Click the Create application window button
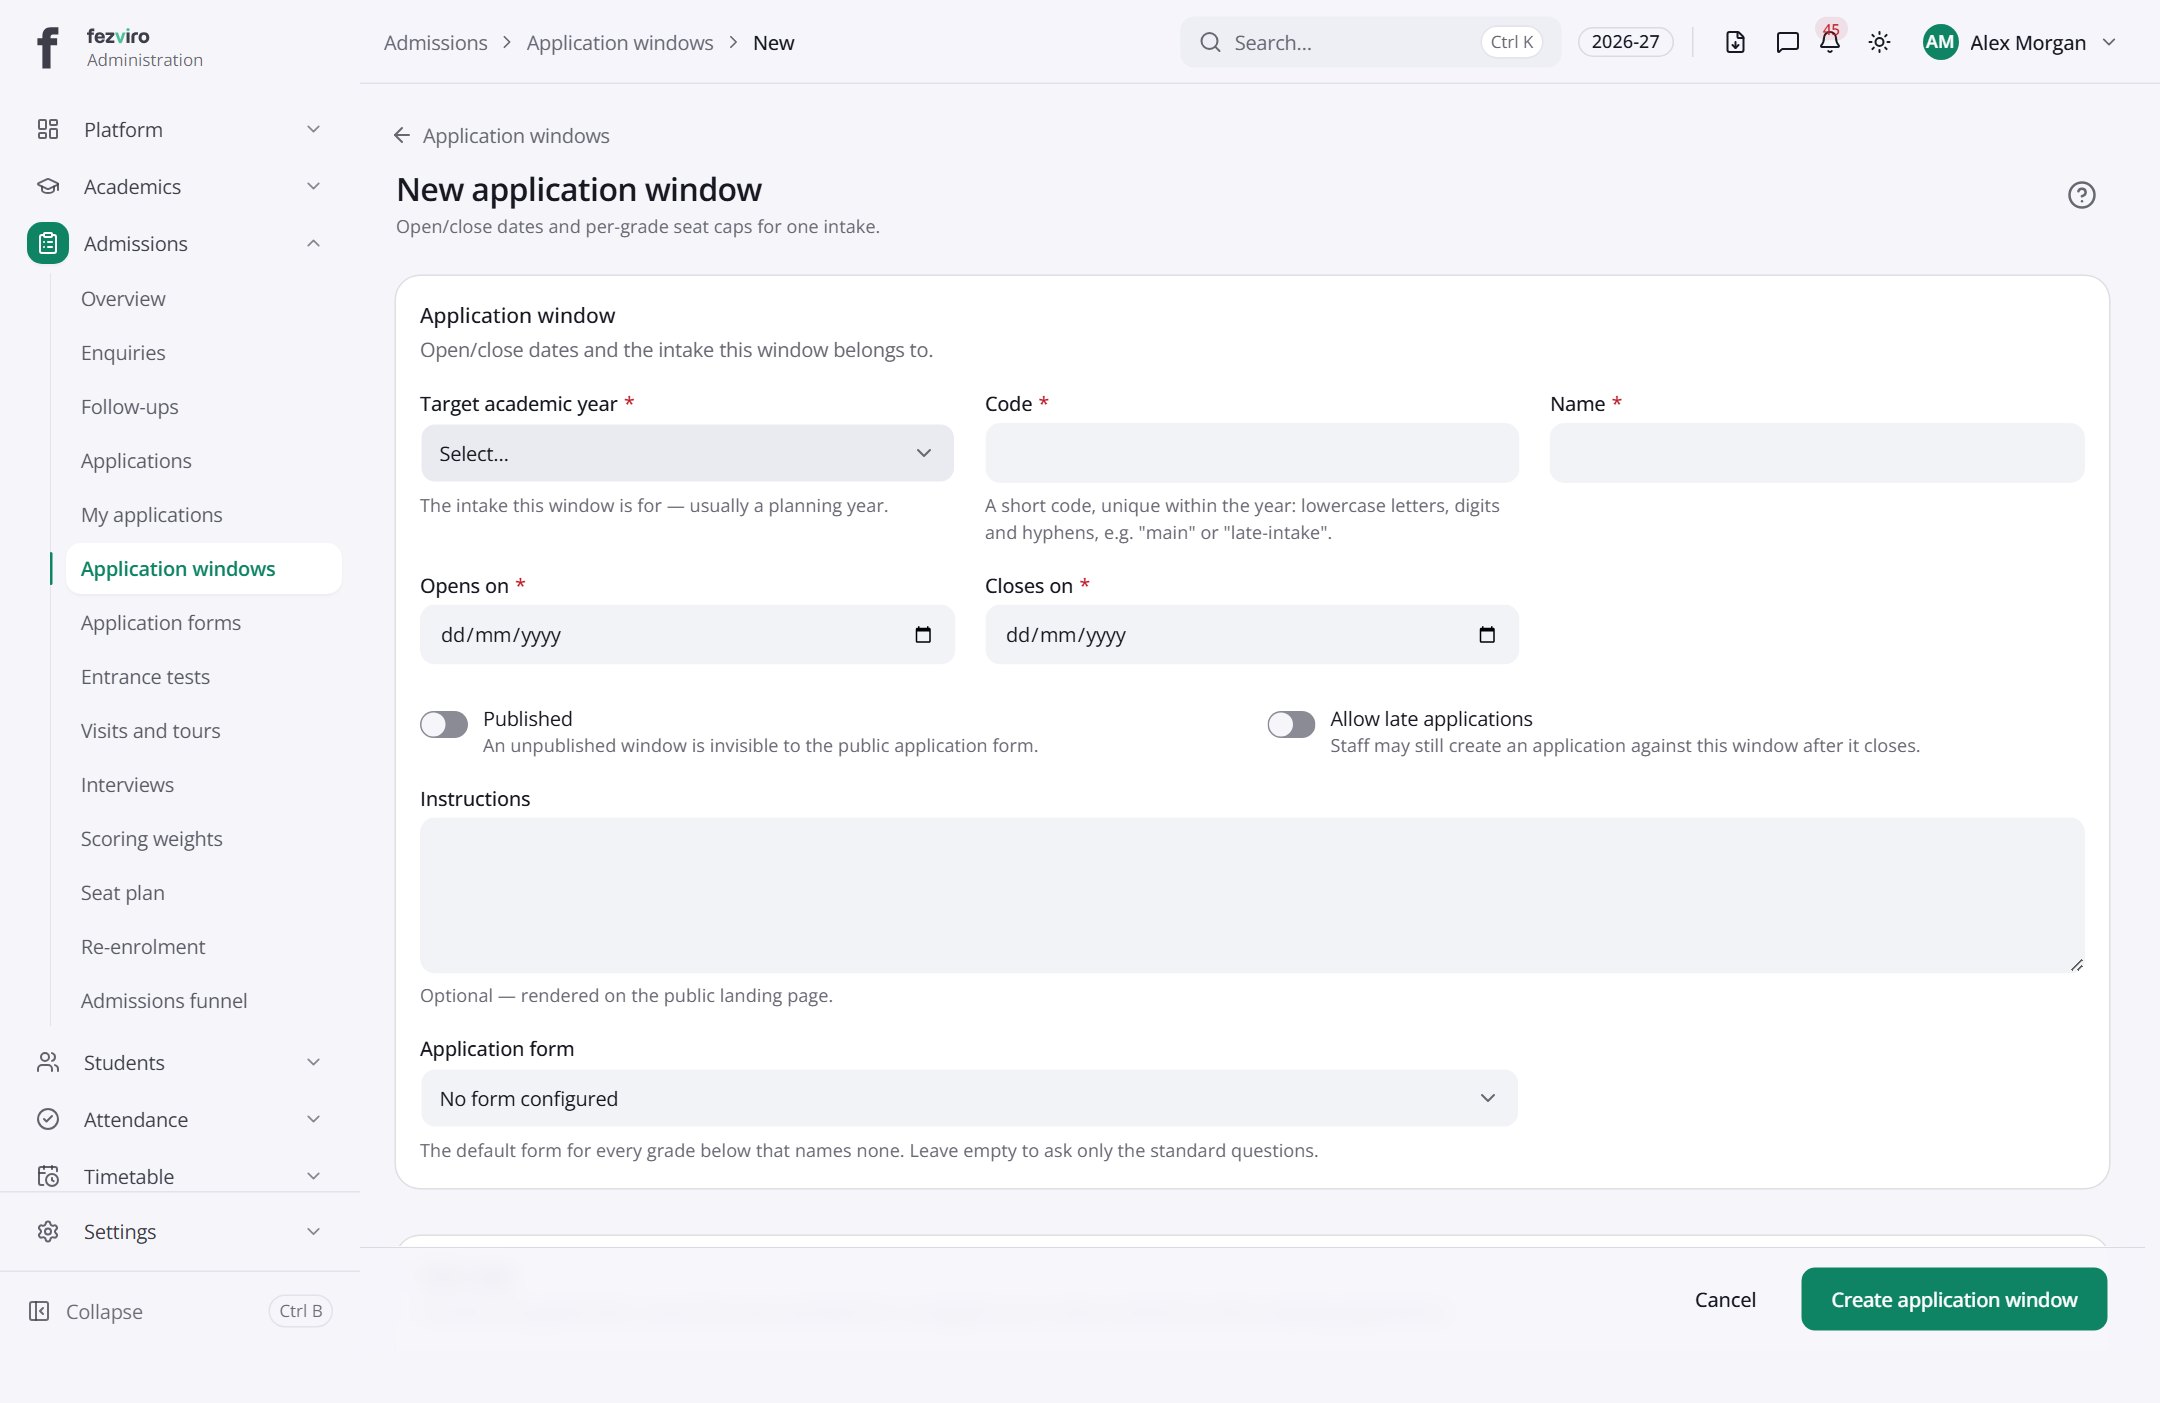This screenshot has height=1403, width=2160. click(1954, 1299)
